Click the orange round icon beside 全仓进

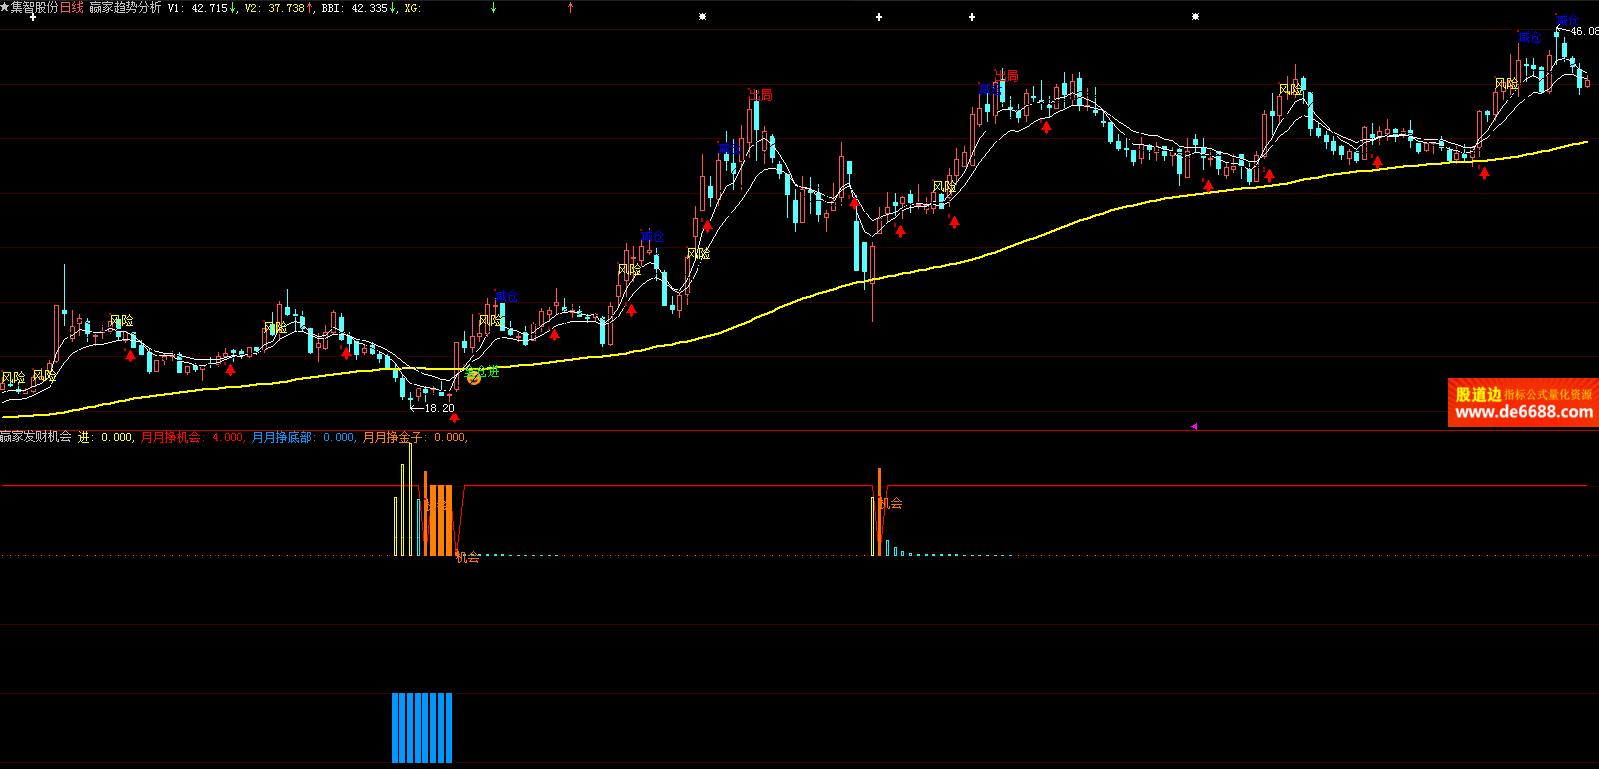(474, 378)
